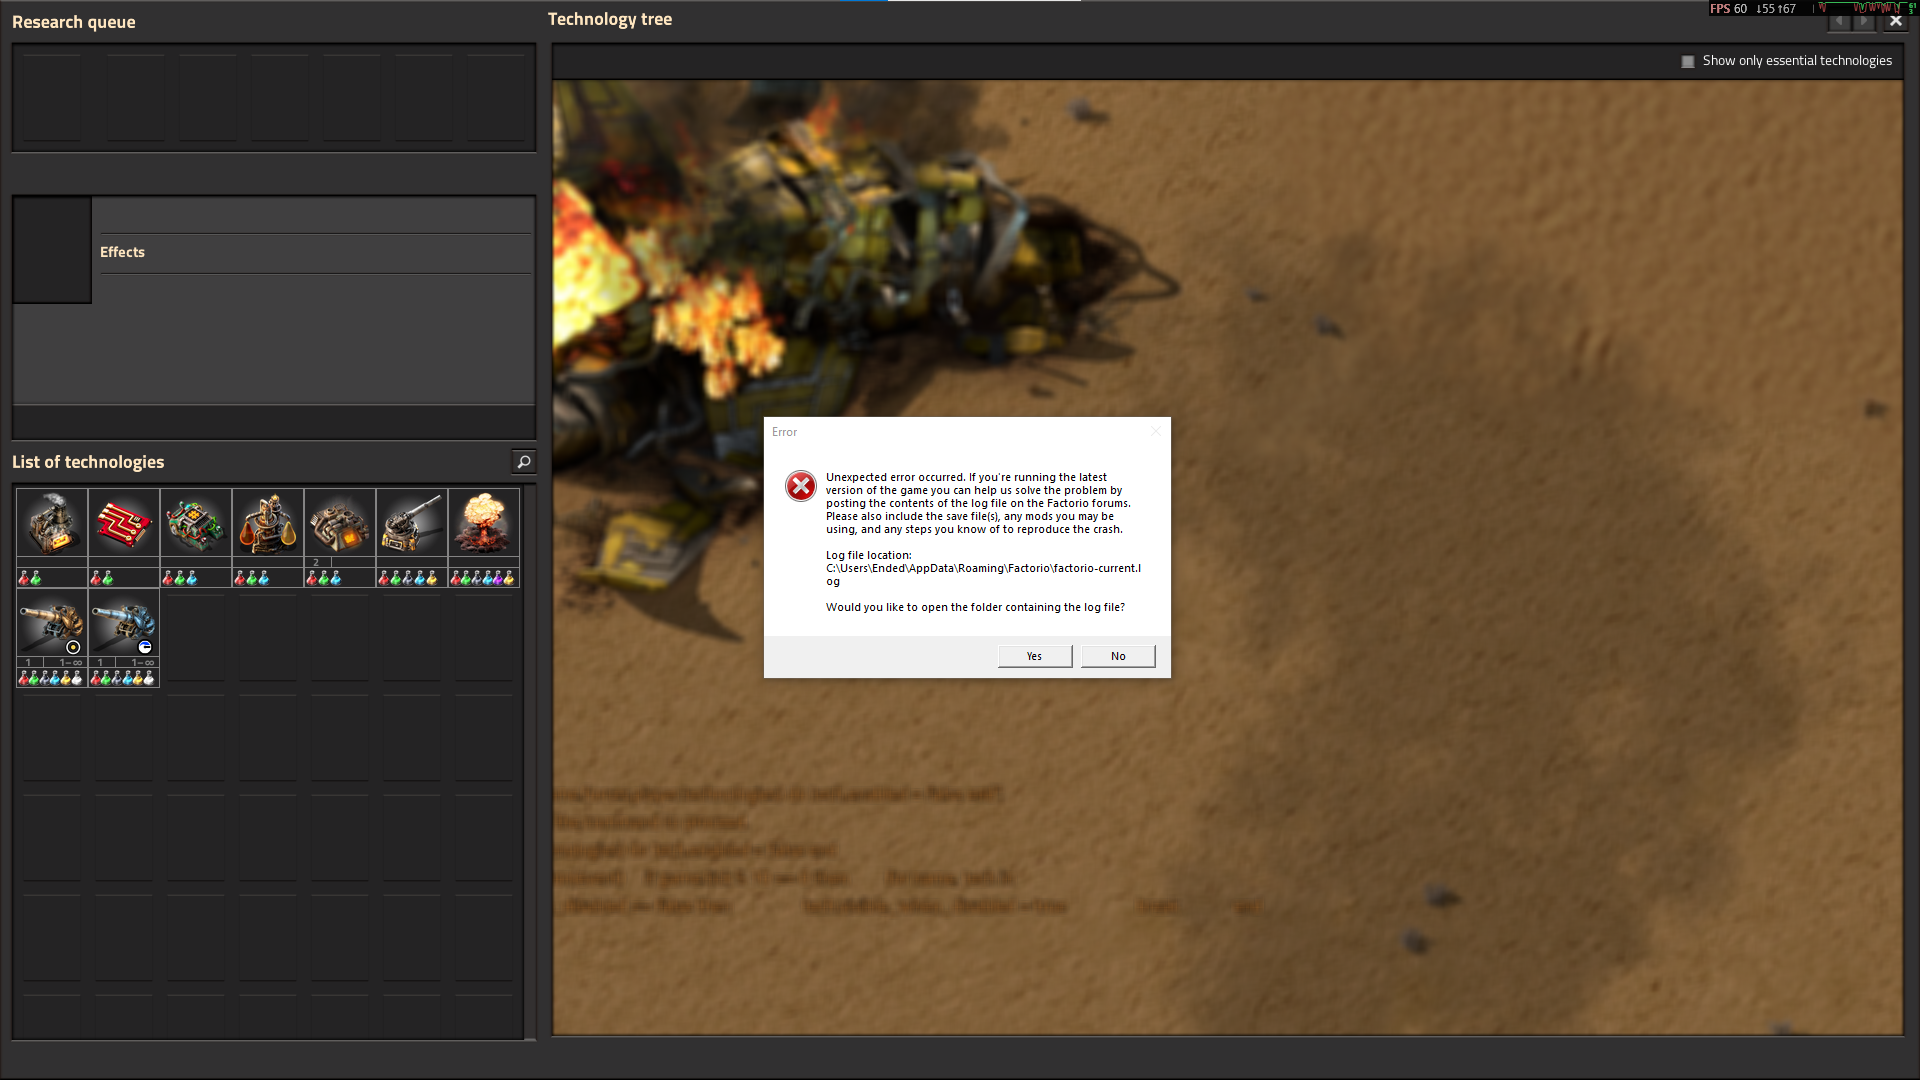Go back with the left arrow button
Image resolution: width=1920 pixels, height=1080 pixels.
click(x=1839, y=21)
